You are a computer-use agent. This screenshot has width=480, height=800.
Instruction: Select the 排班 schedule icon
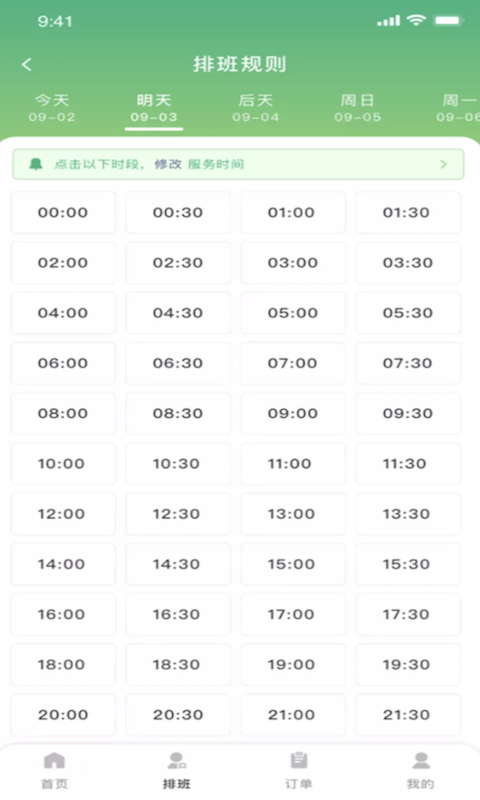pos(176,761)
